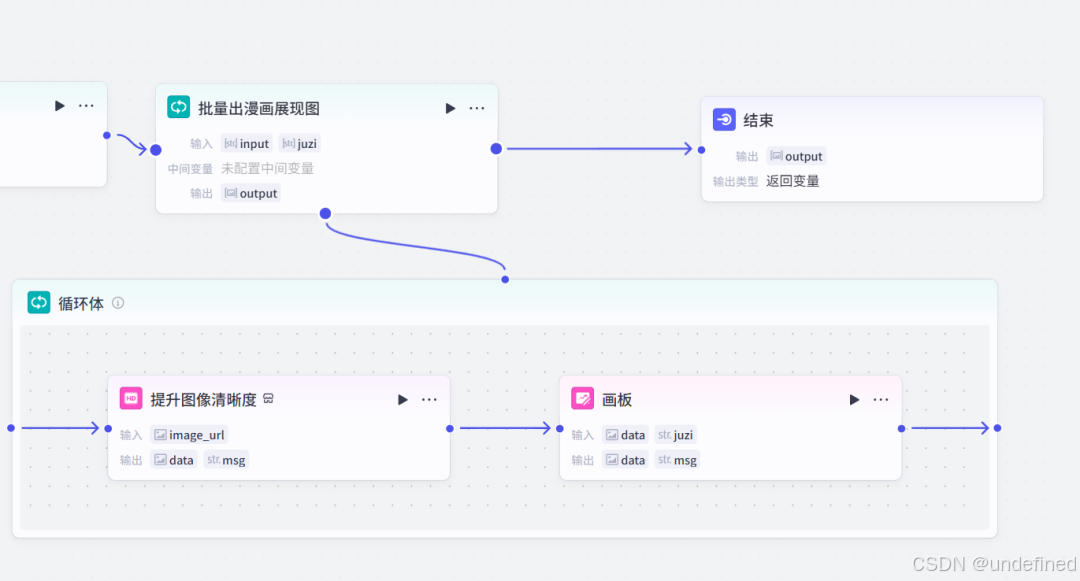Click the HD icon of 提升图像清晰度 node

click(x=131, y=399)
